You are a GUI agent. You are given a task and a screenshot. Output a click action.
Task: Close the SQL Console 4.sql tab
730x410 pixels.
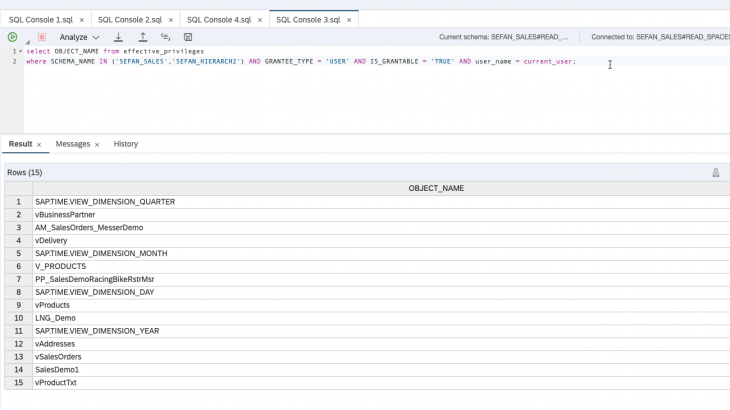click(260, 20)
